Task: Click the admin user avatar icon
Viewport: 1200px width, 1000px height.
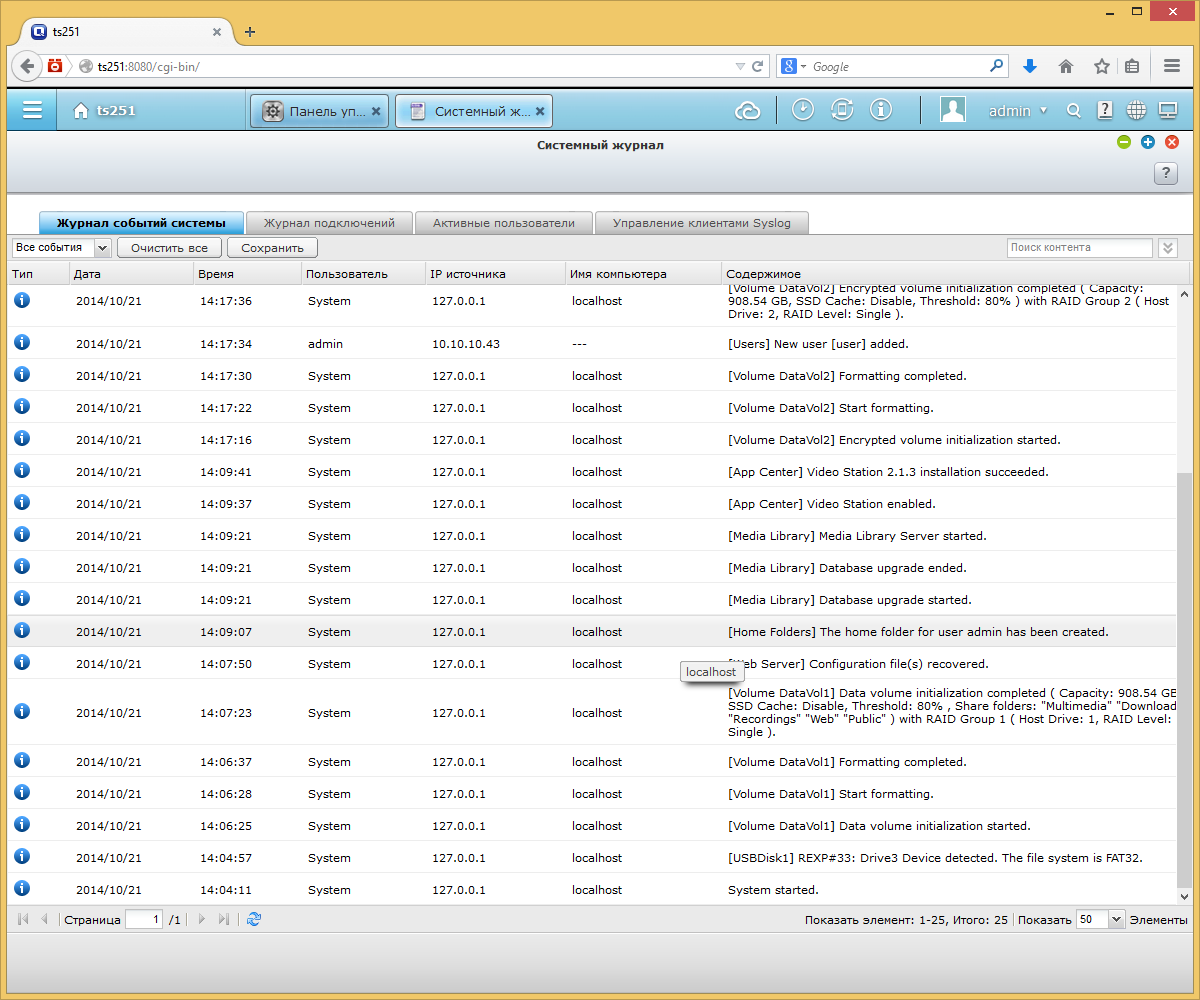Action: (952, 110)
